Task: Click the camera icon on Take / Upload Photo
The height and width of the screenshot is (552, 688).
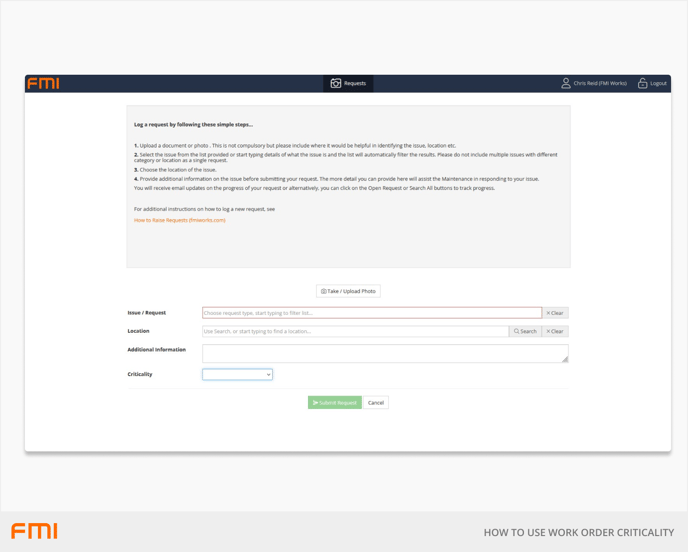Action: click(x=324, y=291)
